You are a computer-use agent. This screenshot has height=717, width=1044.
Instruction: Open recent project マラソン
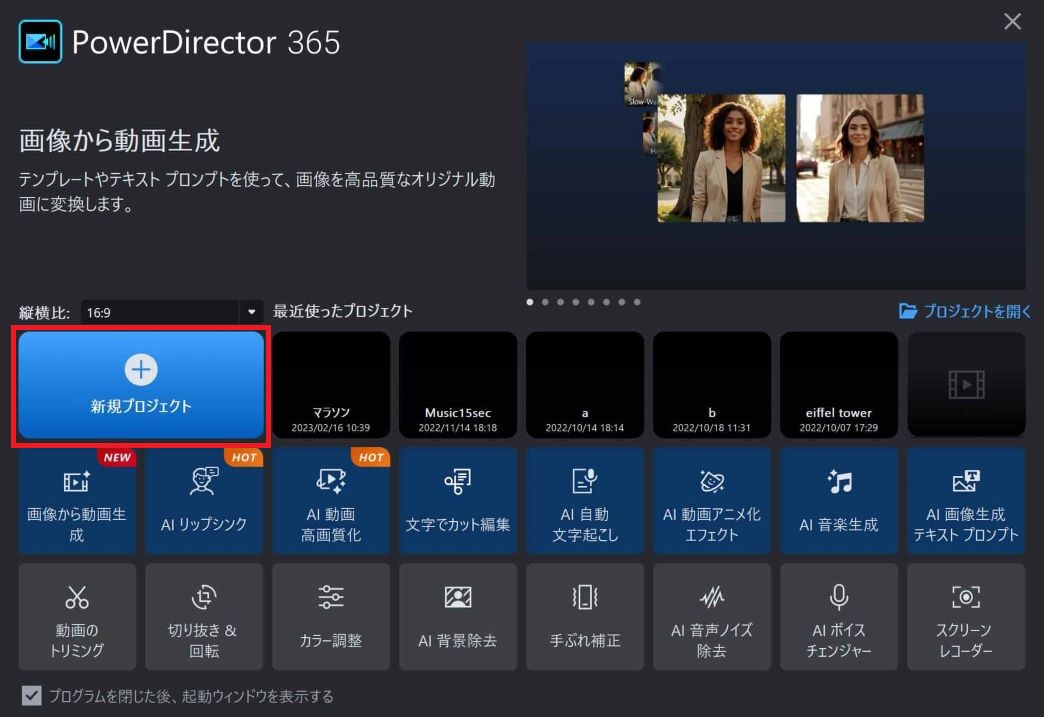331,385
